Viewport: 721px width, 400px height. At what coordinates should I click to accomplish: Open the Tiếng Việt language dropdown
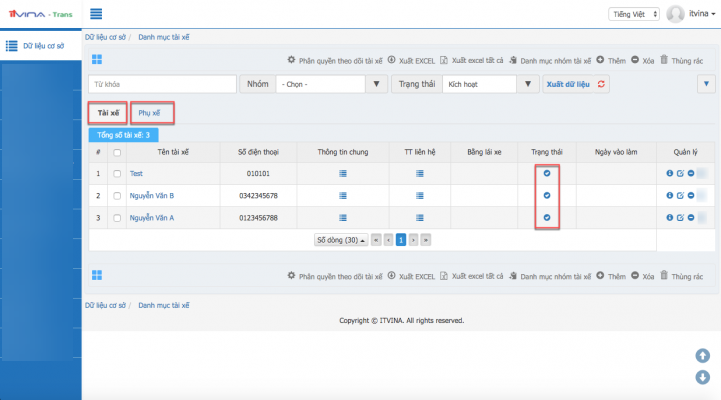click(x=634, y=14)
